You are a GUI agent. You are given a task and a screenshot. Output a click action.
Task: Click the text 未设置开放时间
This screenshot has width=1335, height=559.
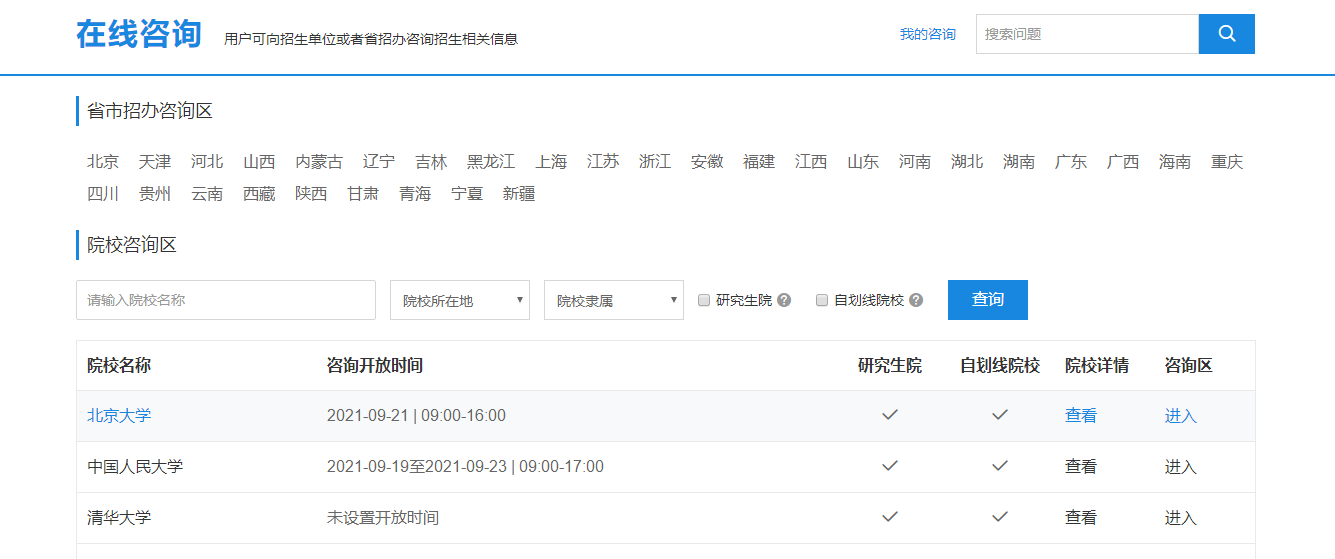[x=383, y=518]
